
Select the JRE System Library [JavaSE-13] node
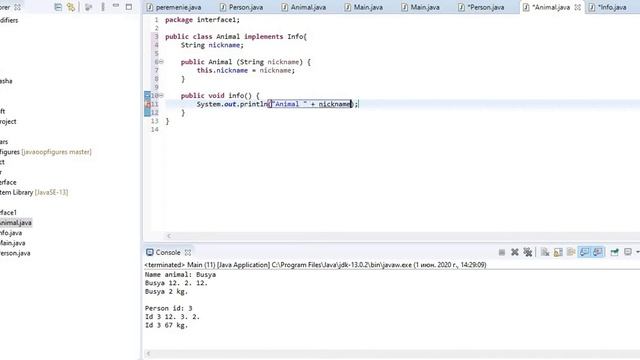(x=34, y=192)
